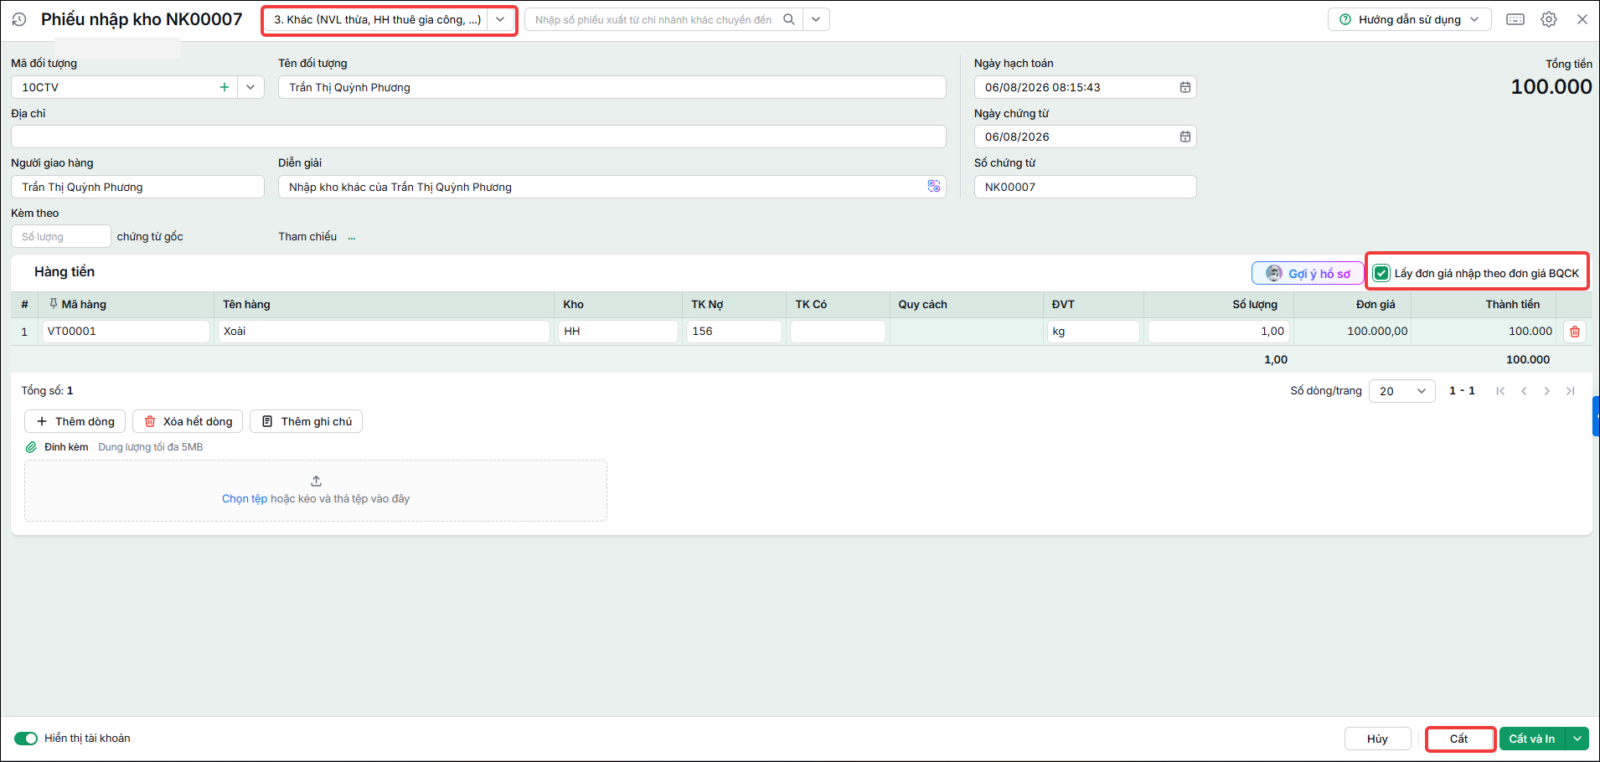Expand the Cất và In split arrow
Viewport: 1600px width, 762px height.
tap(1577, 739)
